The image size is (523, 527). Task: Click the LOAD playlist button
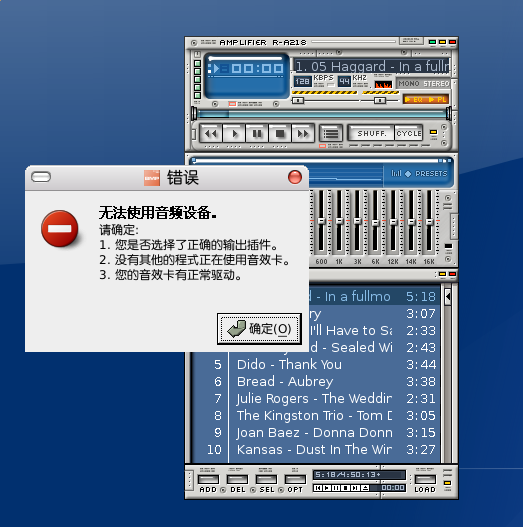coord(425,483)
